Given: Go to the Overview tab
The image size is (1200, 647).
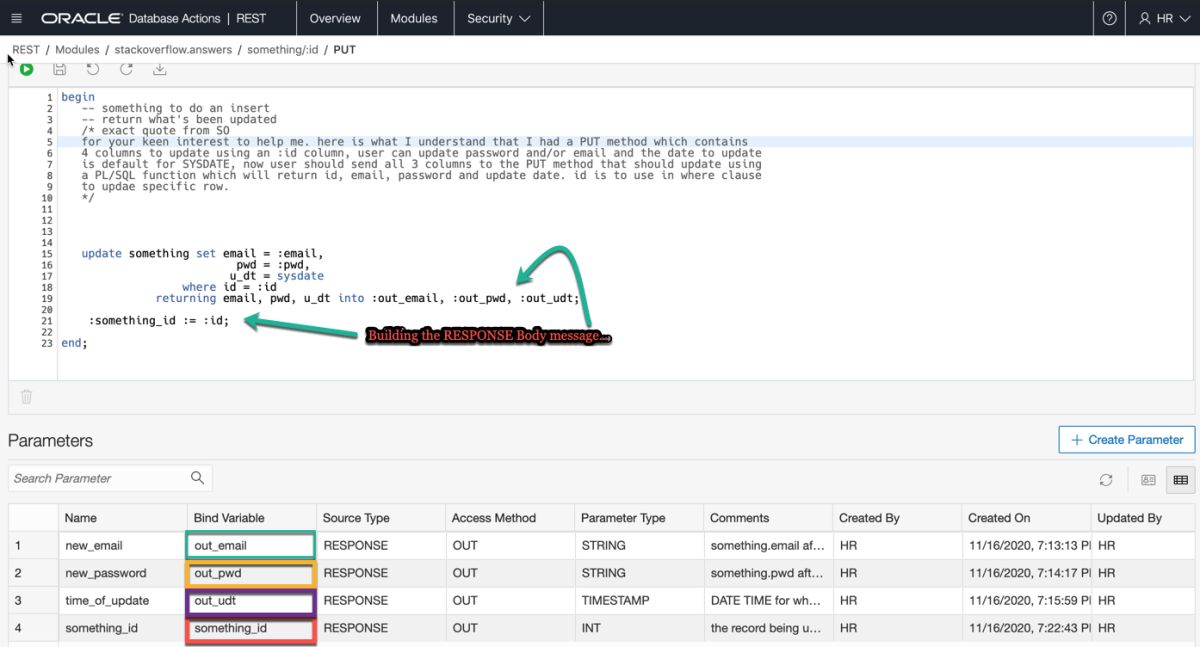Looking at the screenshot, I should 335,18.
